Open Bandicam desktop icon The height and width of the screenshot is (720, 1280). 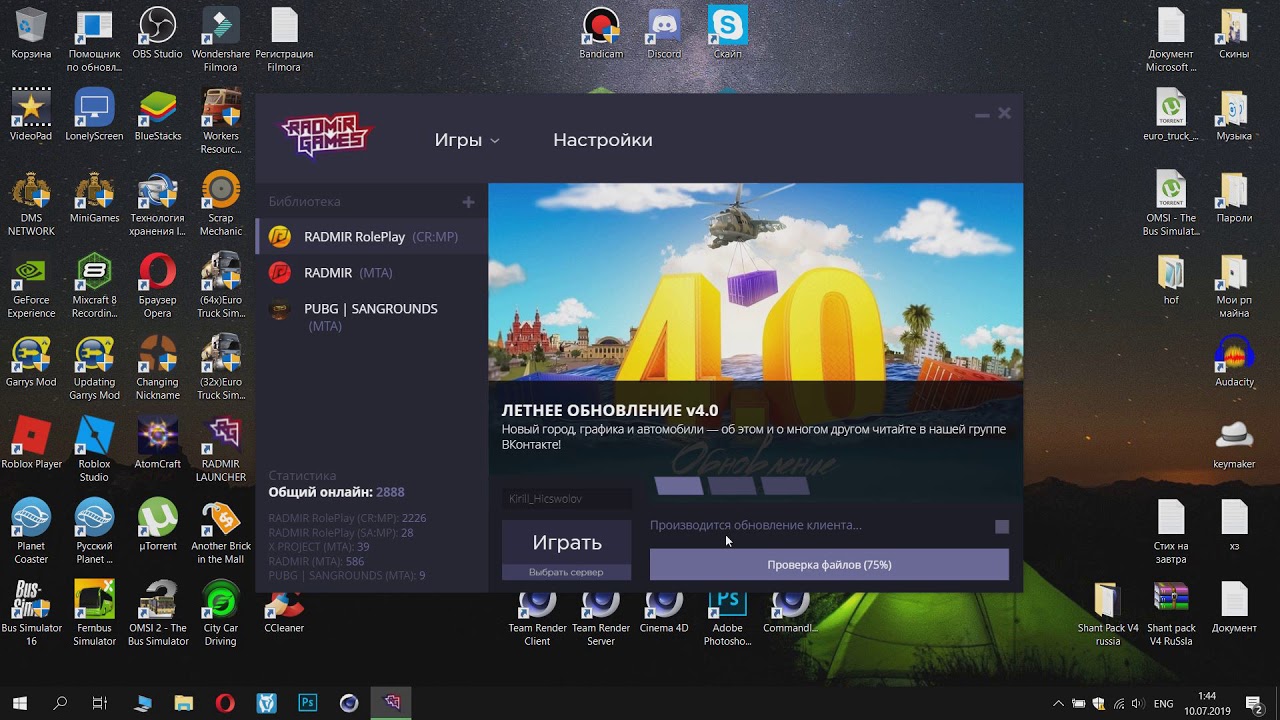[x=601, y=35]
